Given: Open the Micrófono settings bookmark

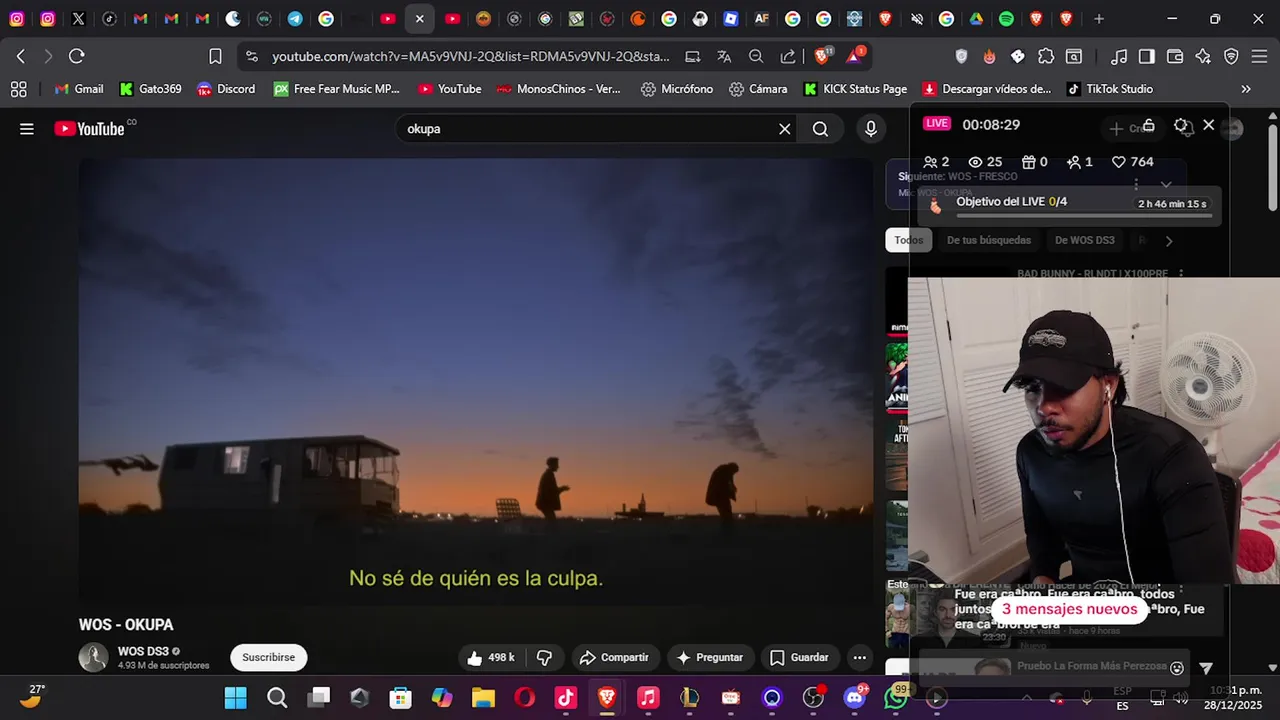Looking at the screenshot, I should coord(677,89).
